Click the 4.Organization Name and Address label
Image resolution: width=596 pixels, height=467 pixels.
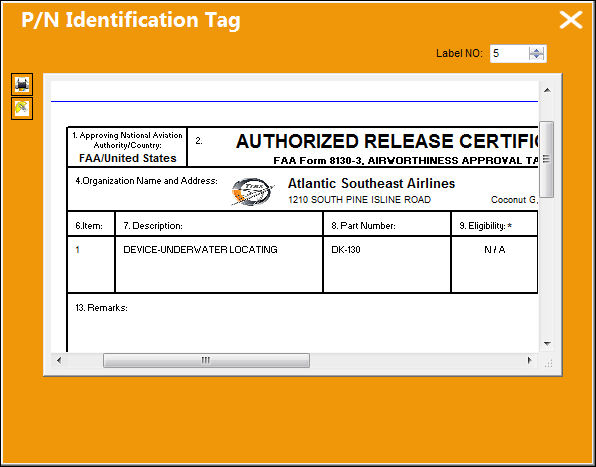[x=146, y=181]
